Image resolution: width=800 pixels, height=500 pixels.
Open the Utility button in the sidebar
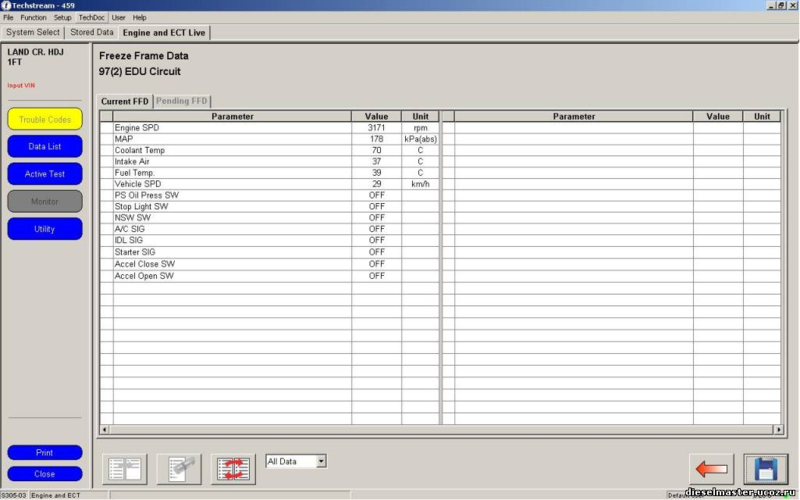click(x=45, y=229)
